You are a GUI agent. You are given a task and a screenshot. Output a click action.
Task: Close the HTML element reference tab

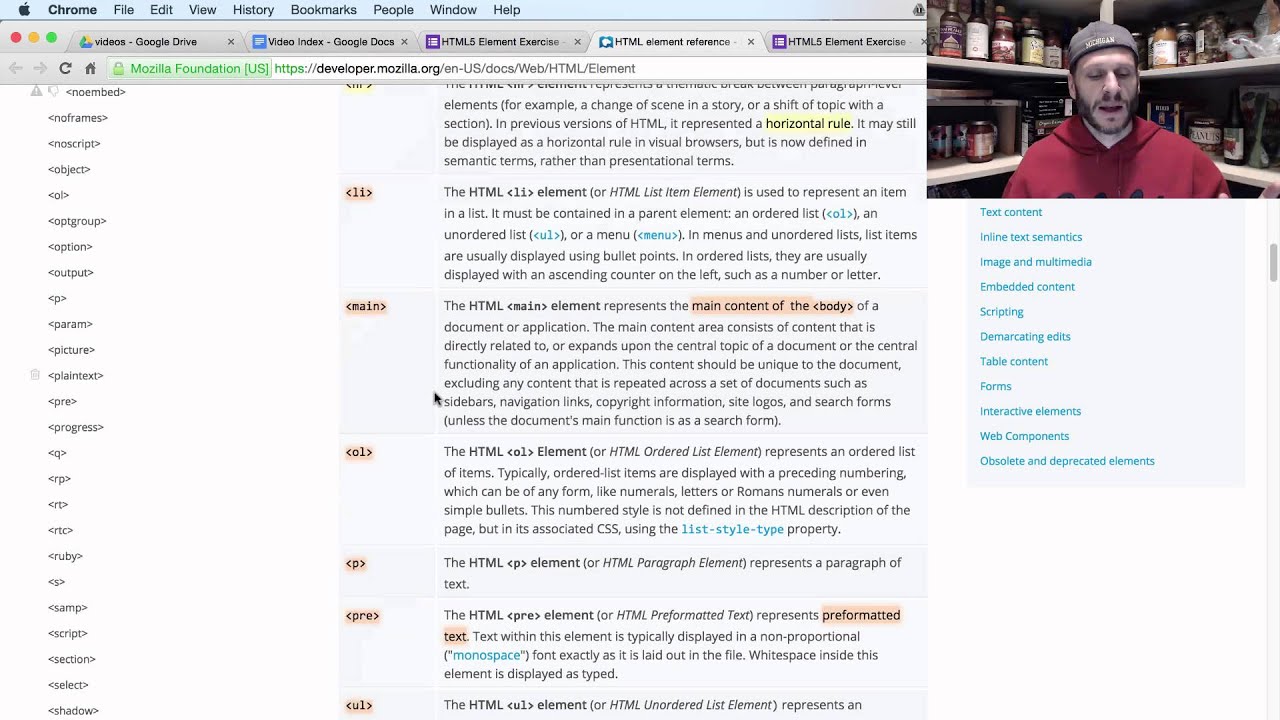(750, 42)
